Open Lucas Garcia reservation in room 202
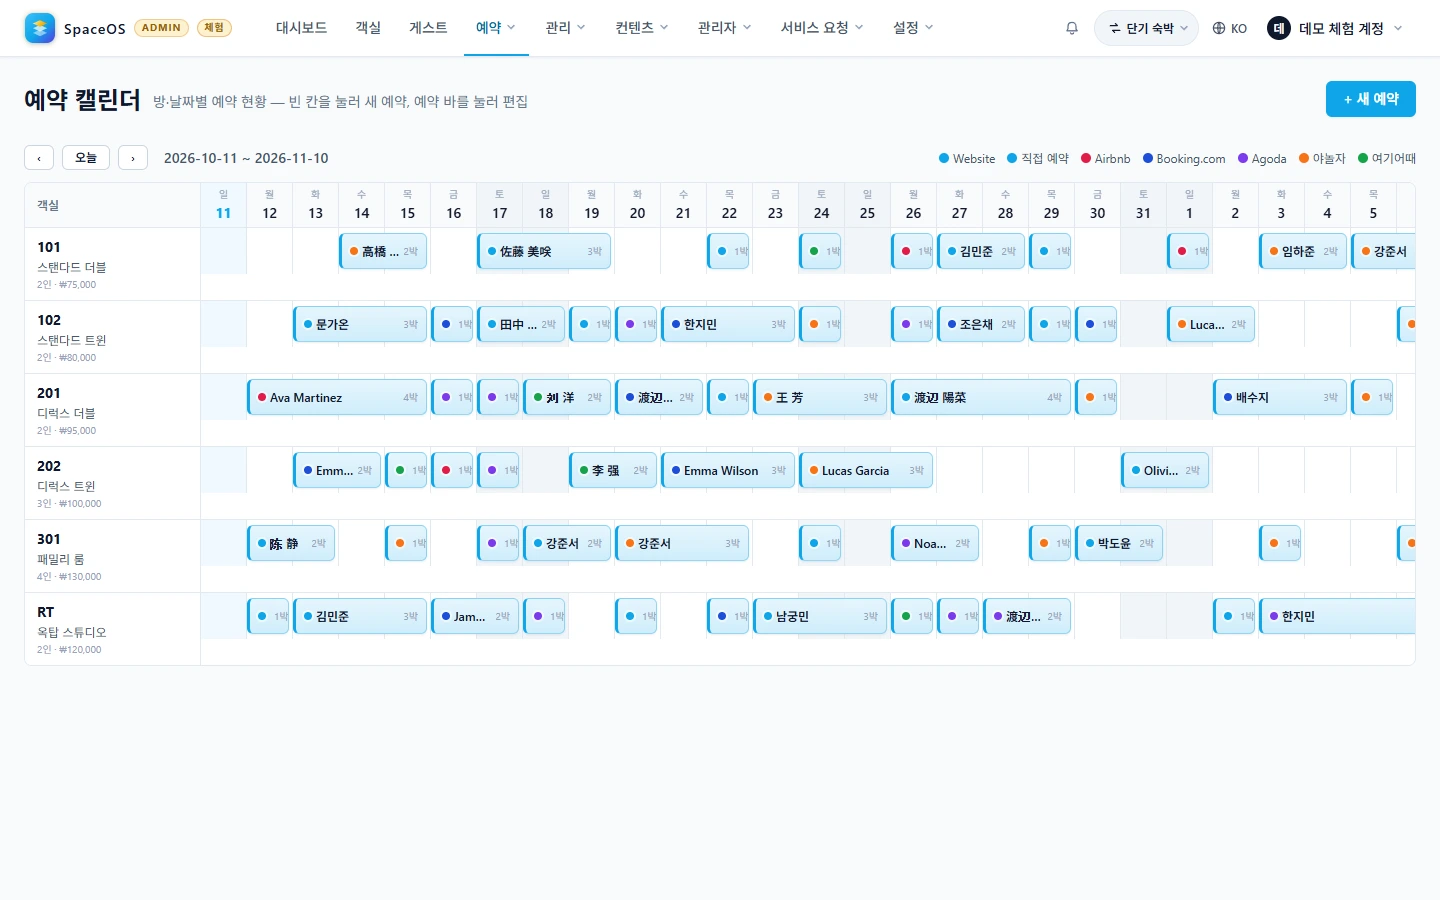1440x900 pixels. click(x=866, y=470)
